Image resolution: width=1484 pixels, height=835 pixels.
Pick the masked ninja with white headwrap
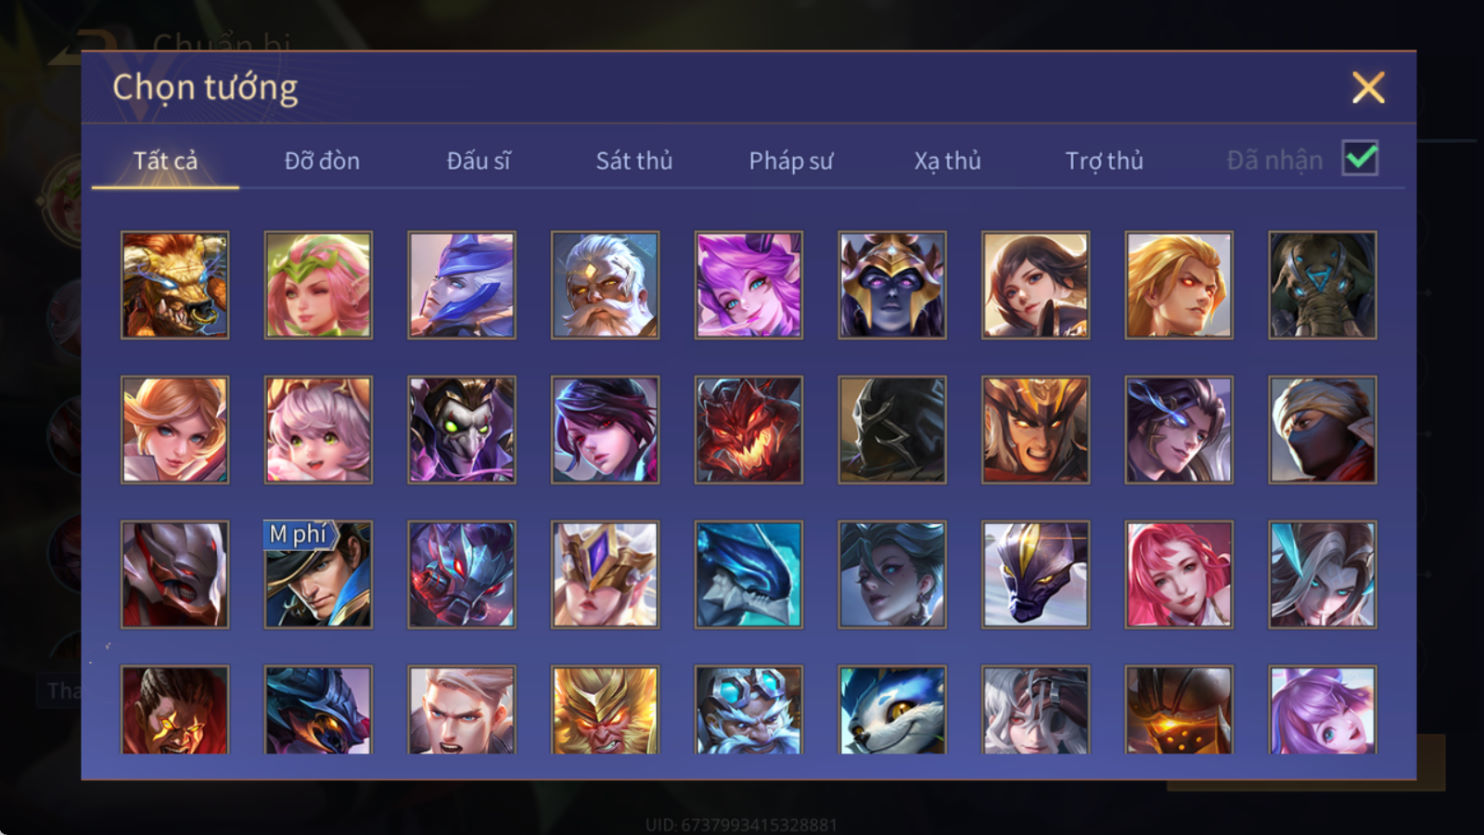(x=1322, y=430)
